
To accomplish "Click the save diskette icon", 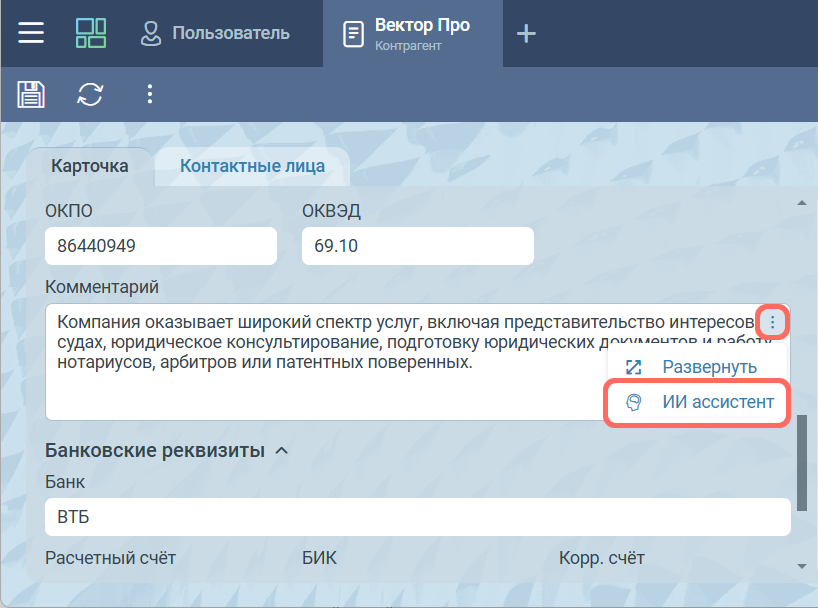I will 32,94.
